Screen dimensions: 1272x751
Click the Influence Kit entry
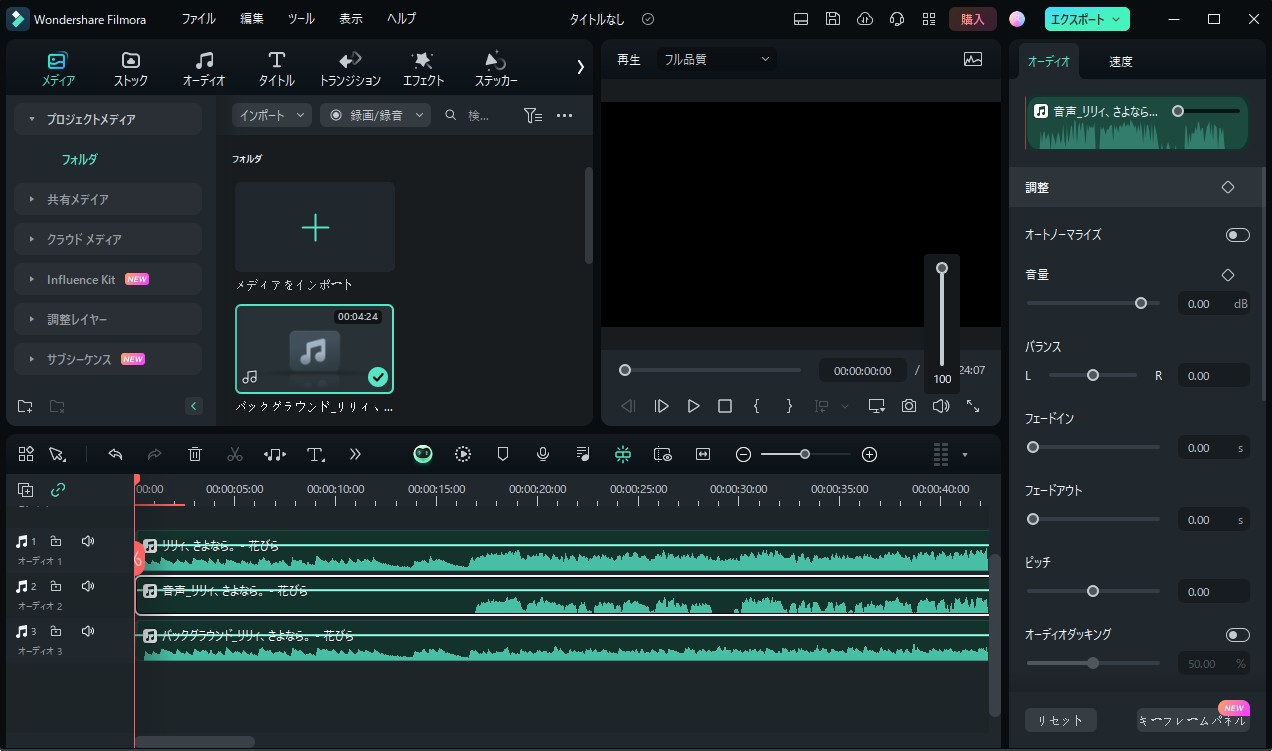click(x=108, y=279)
